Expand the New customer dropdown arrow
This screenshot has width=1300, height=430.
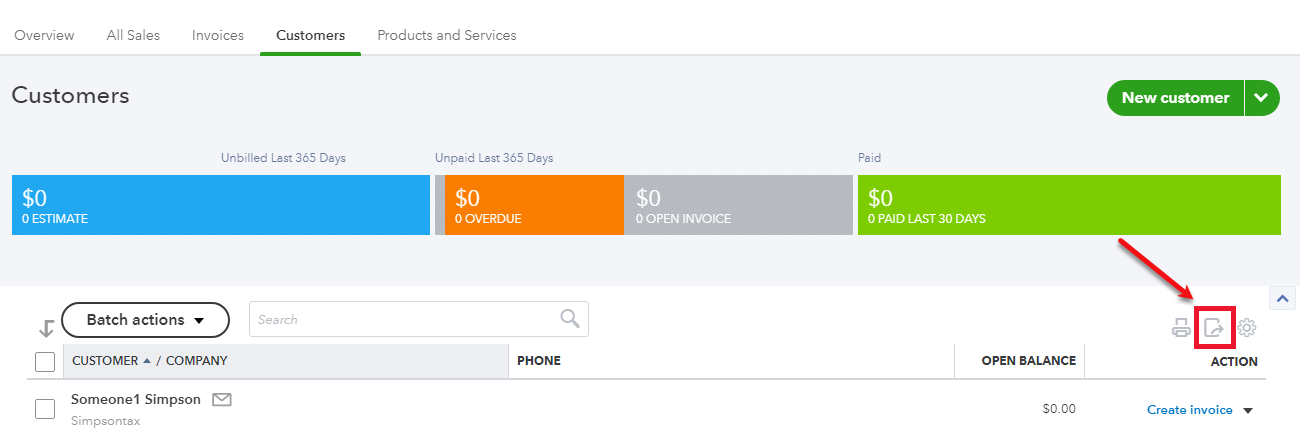click(x=1262, y=98)
